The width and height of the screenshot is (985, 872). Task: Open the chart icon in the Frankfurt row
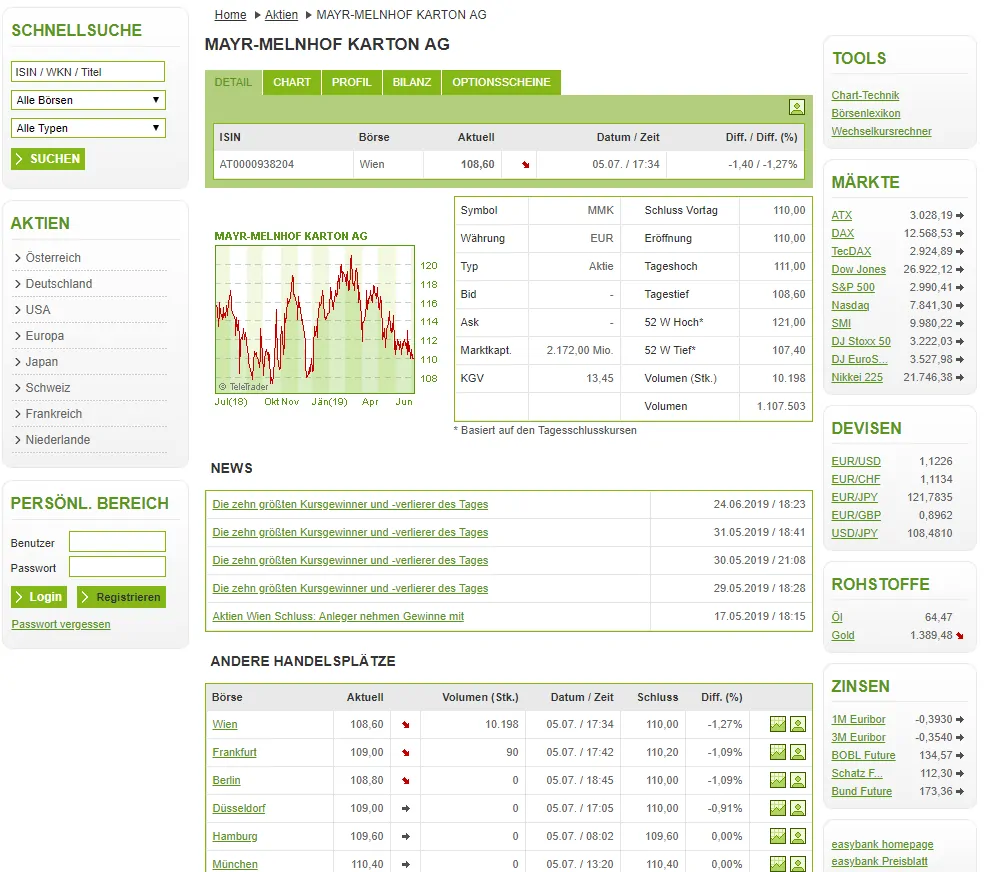pos(778,752)
